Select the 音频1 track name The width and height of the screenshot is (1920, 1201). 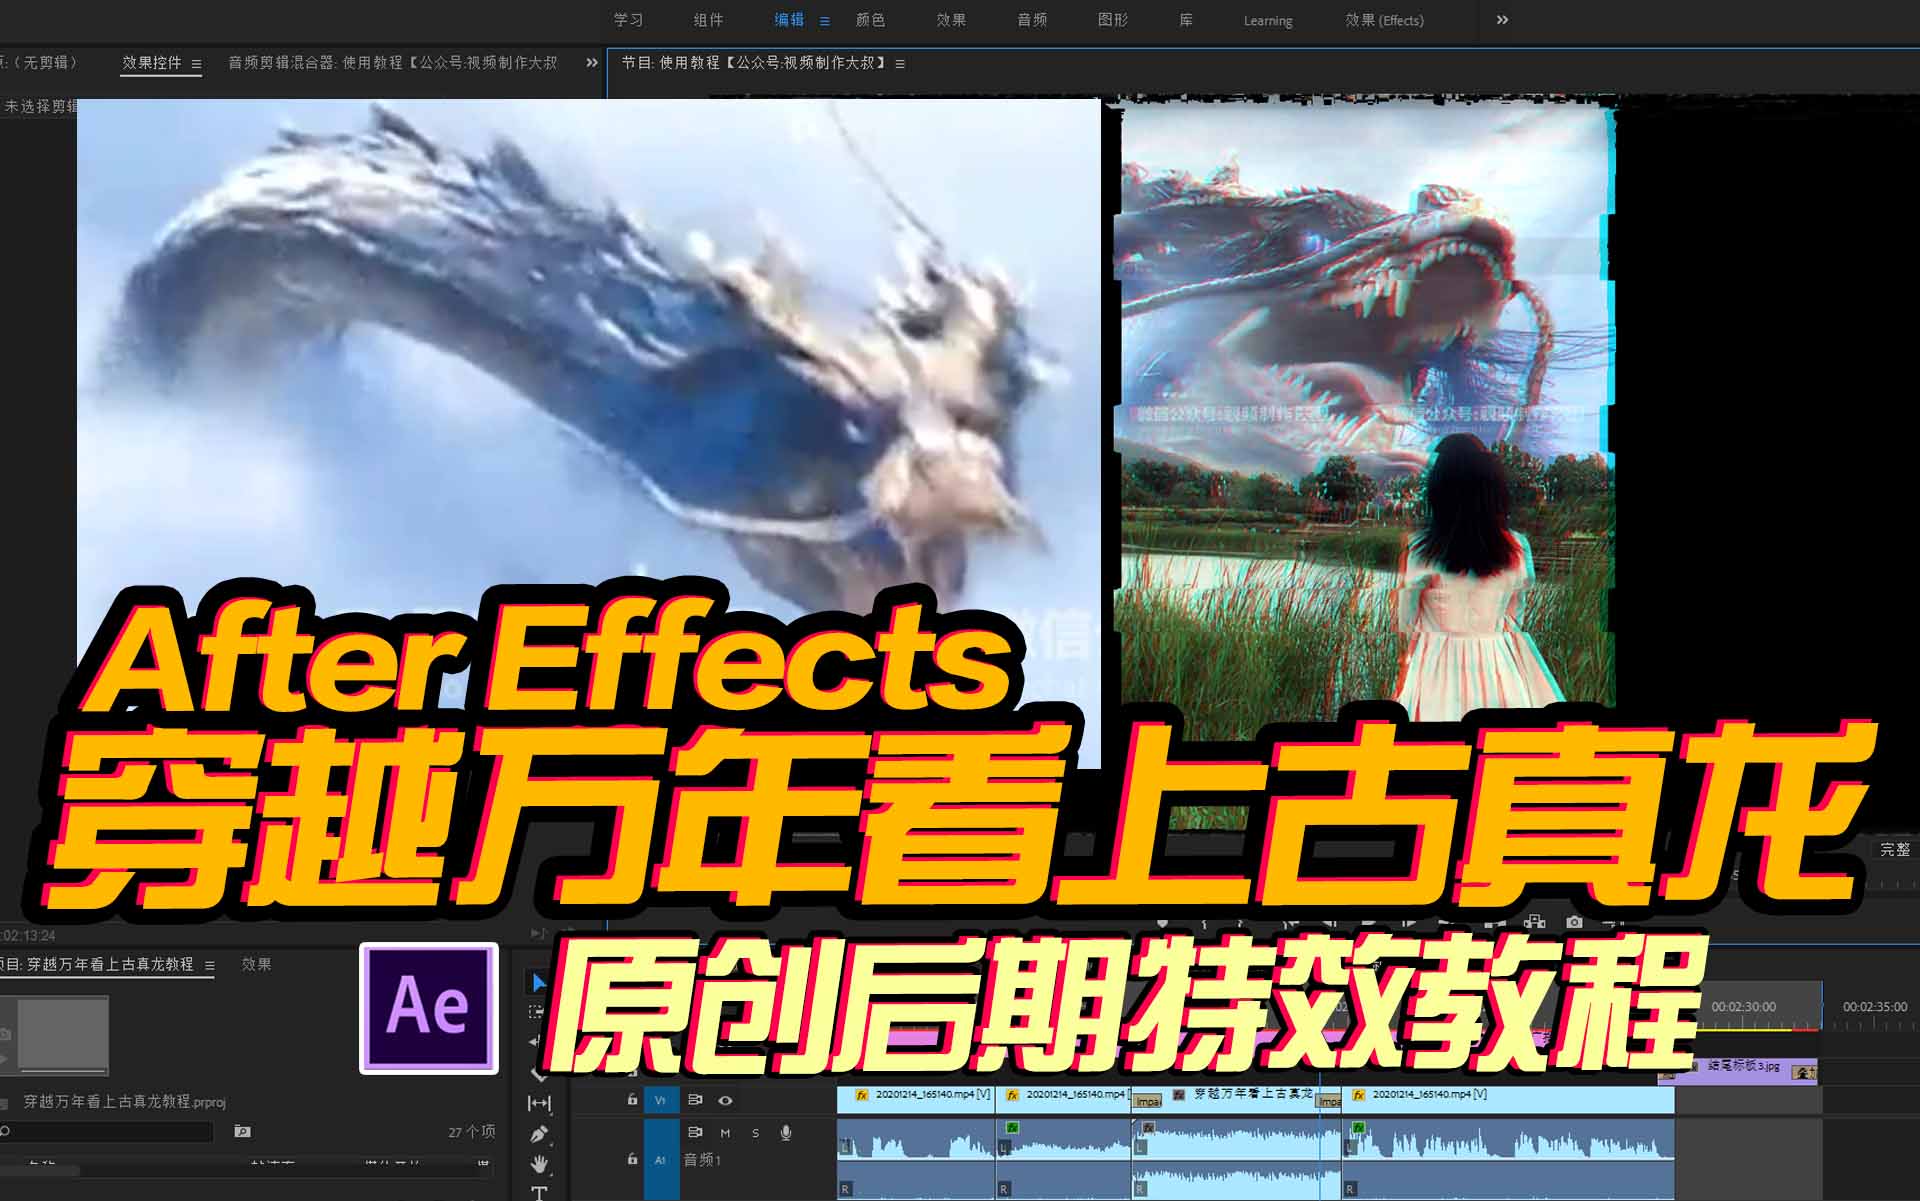point(702,1160)
